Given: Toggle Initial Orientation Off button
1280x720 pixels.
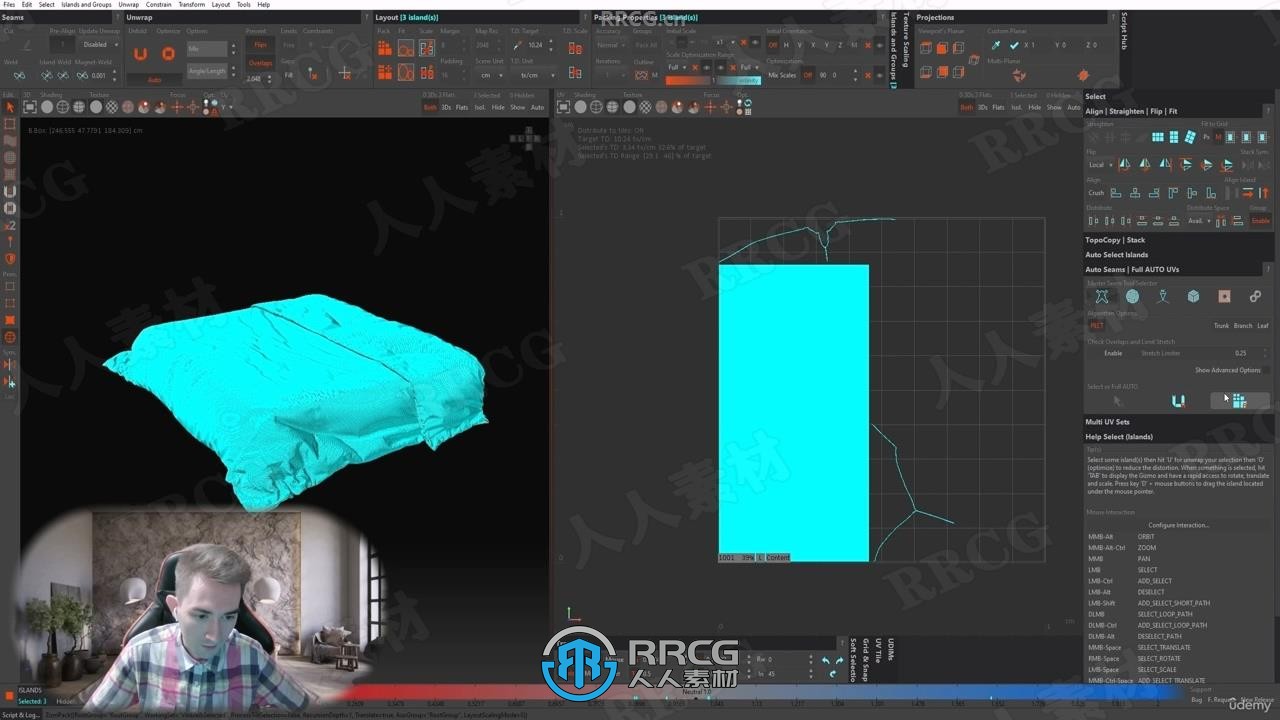Looking at the screenshot, I should [772, 45].
